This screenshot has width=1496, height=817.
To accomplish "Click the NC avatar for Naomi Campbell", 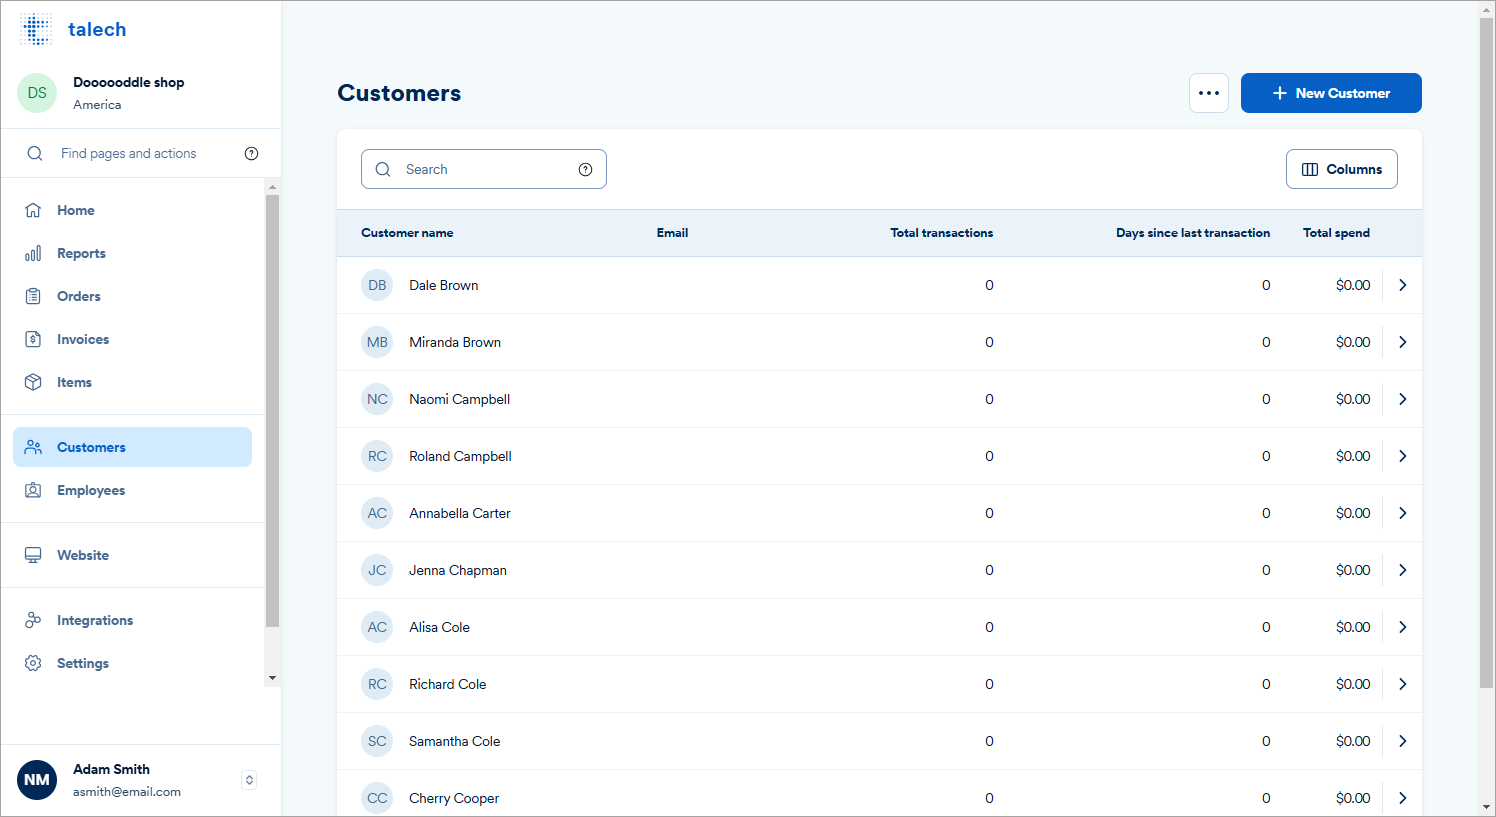I will pos(377,399).
